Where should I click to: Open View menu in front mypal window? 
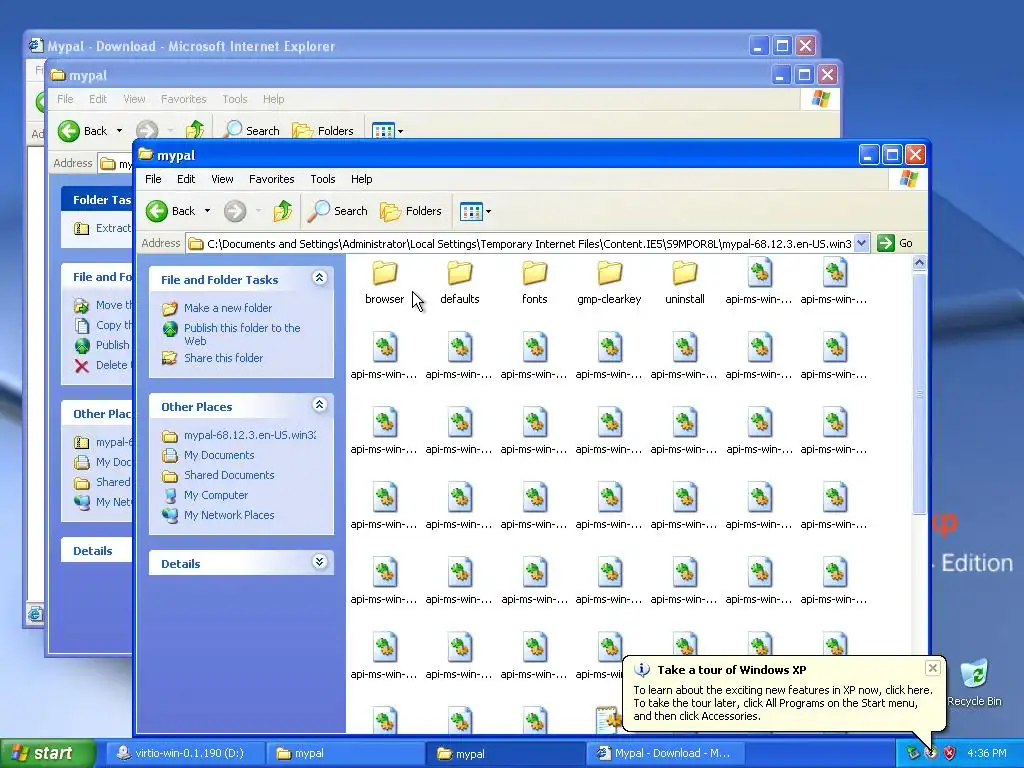coord(222,179)
